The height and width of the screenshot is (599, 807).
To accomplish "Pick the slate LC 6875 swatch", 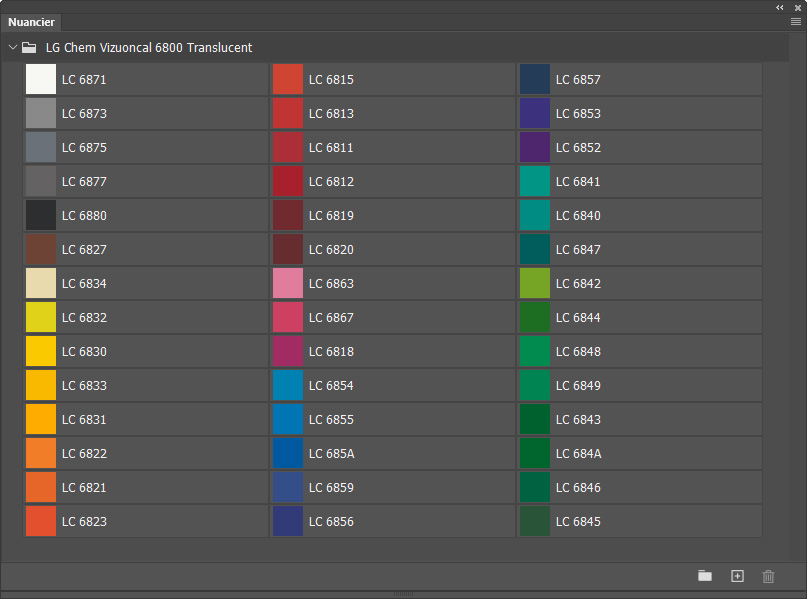I will tap(41, 147).
